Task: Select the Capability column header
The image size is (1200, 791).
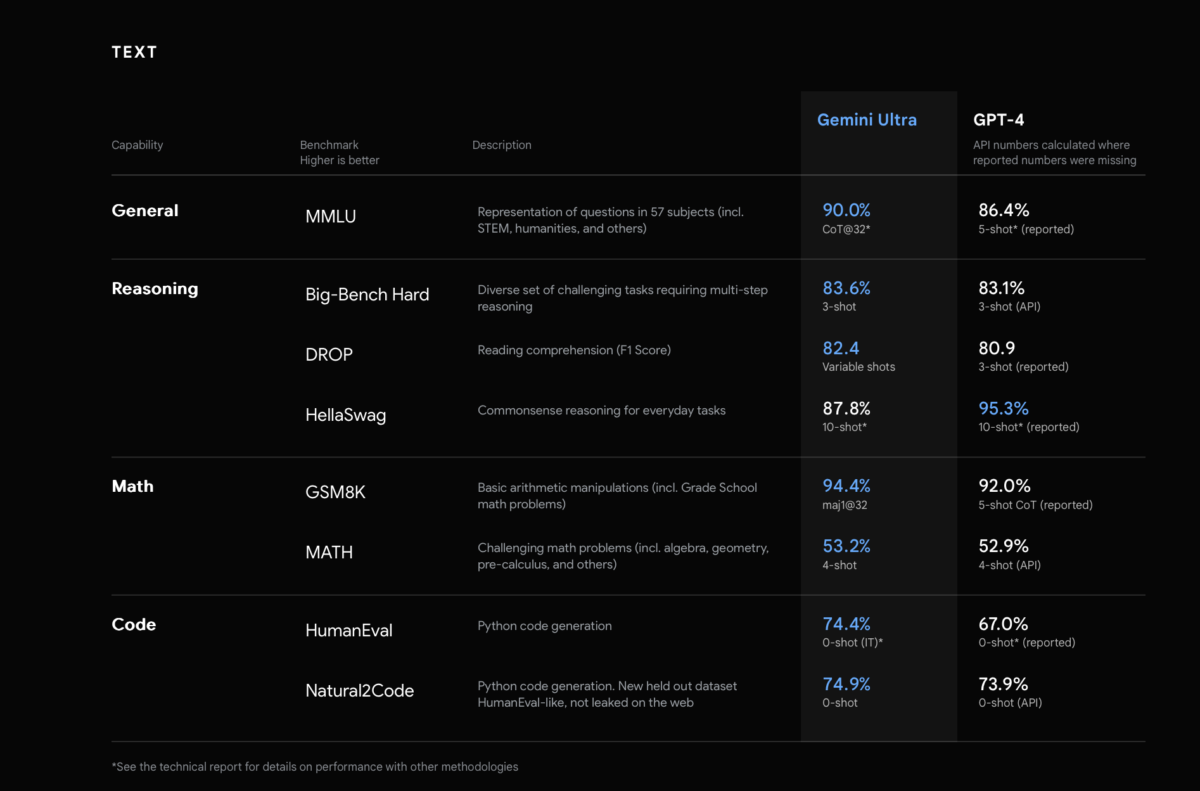Action: pyautogui.click(x=137, y=145)
